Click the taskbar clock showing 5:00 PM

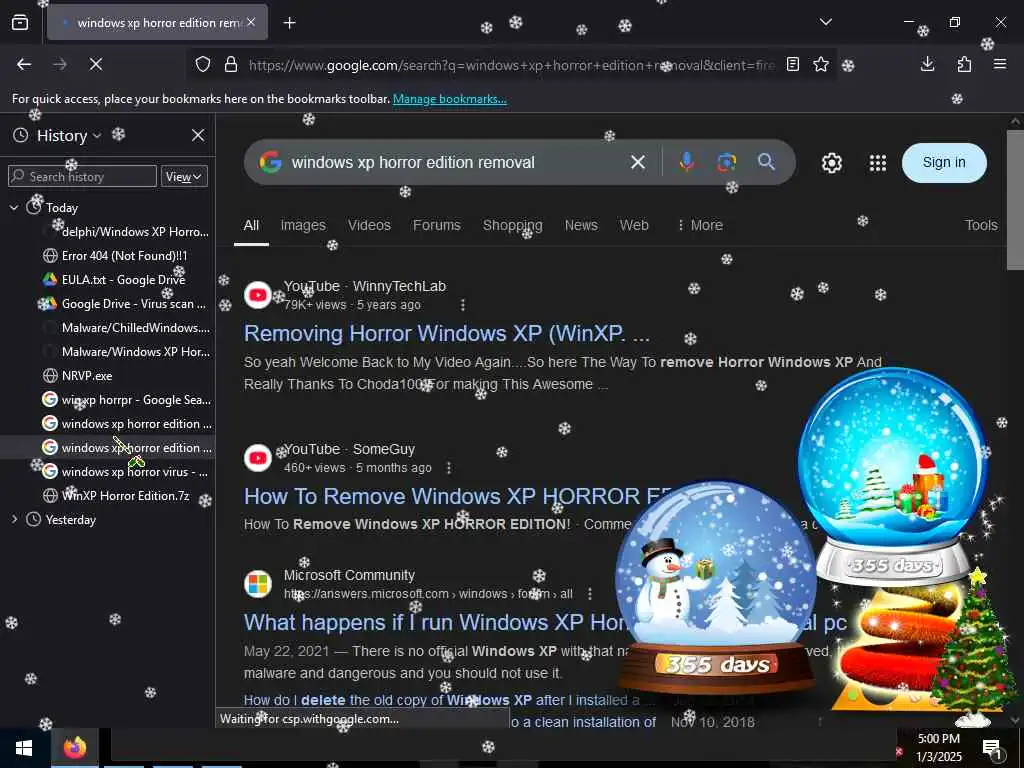click(x=939, y=748)
